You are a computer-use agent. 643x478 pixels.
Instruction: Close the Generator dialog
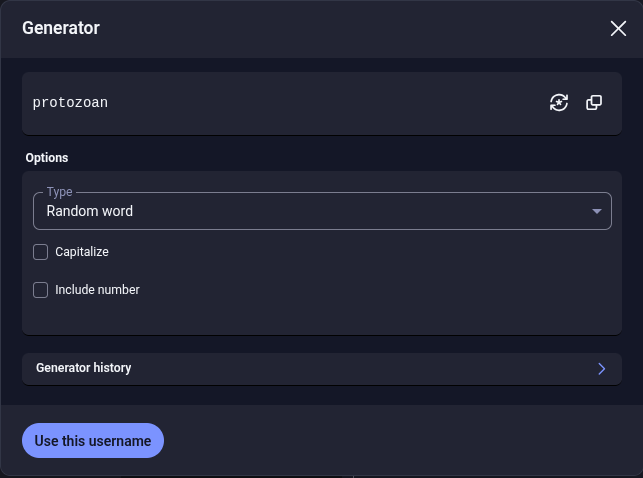pyautogui.click(x=618, y=28)
